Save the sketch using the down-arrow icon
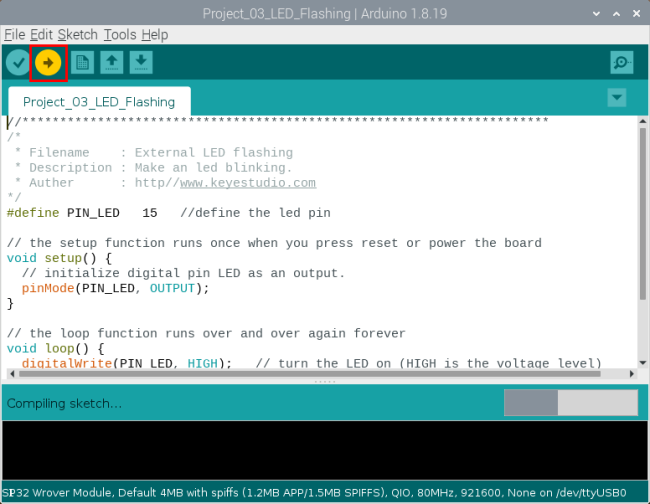 (x=141, y=63)
